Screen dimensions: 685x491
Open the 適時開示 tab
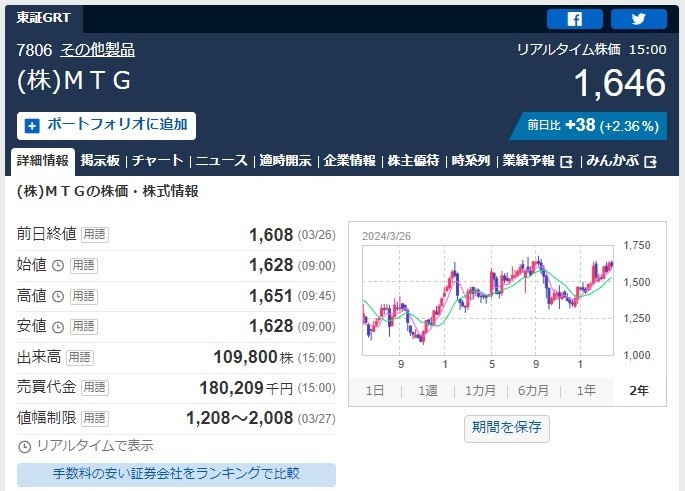[x=285, y=161]
